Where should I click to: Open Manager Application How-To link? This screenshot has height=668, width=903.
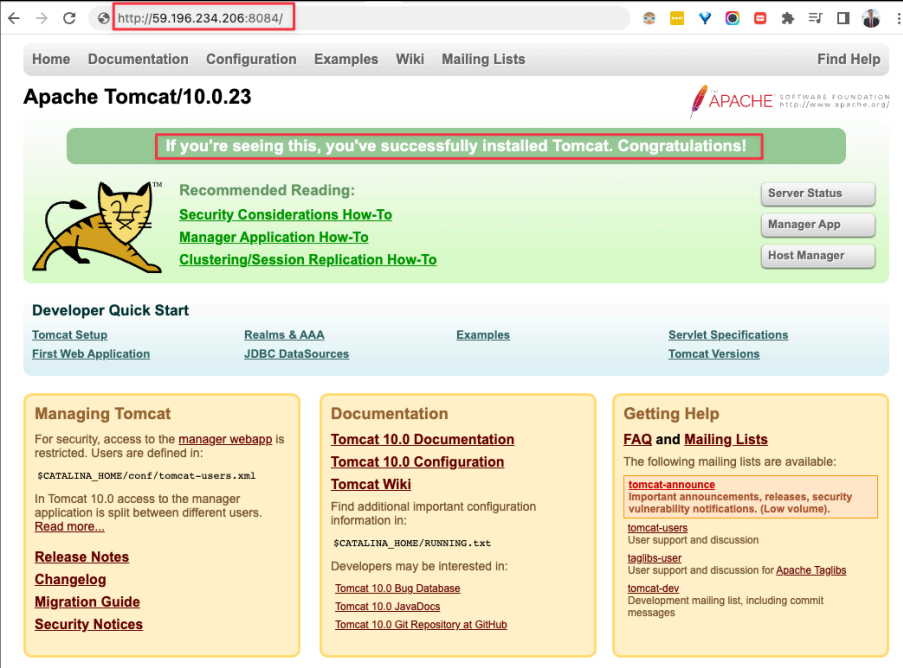[x=274, y=237]
